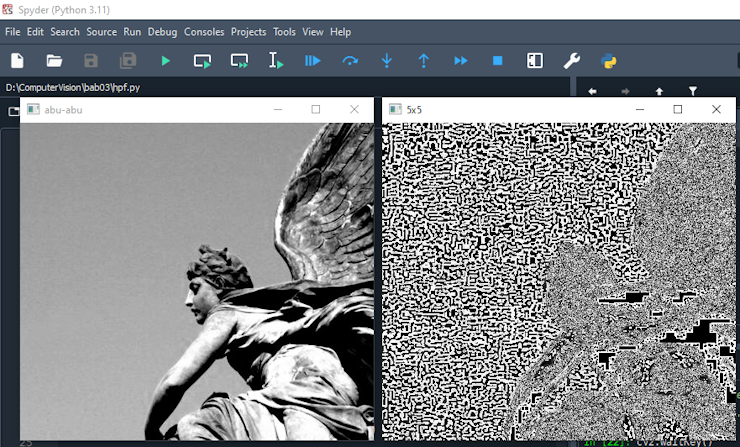Image resolution: width=740 pixels, height=447 pixels.
Task: Step out to the caller with the up arrow
Action: tap(424, 61)
